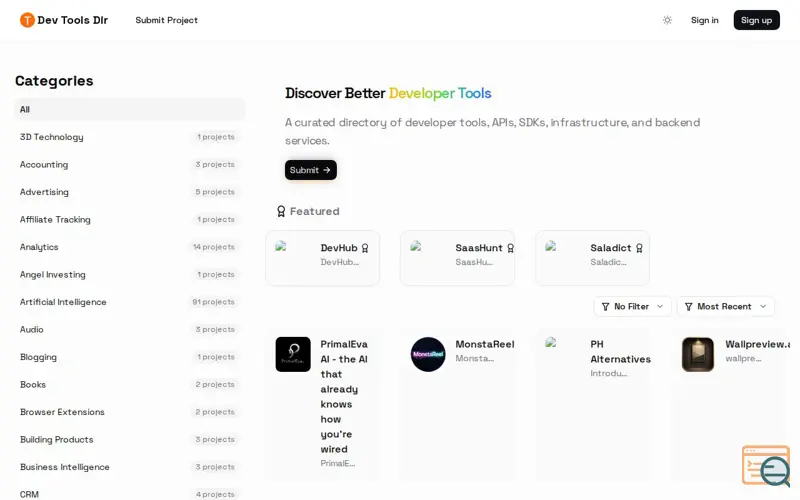Open the Audio category
Image resolution: width=800 pixels, height=500 pixels.
[x=130, y=330]
